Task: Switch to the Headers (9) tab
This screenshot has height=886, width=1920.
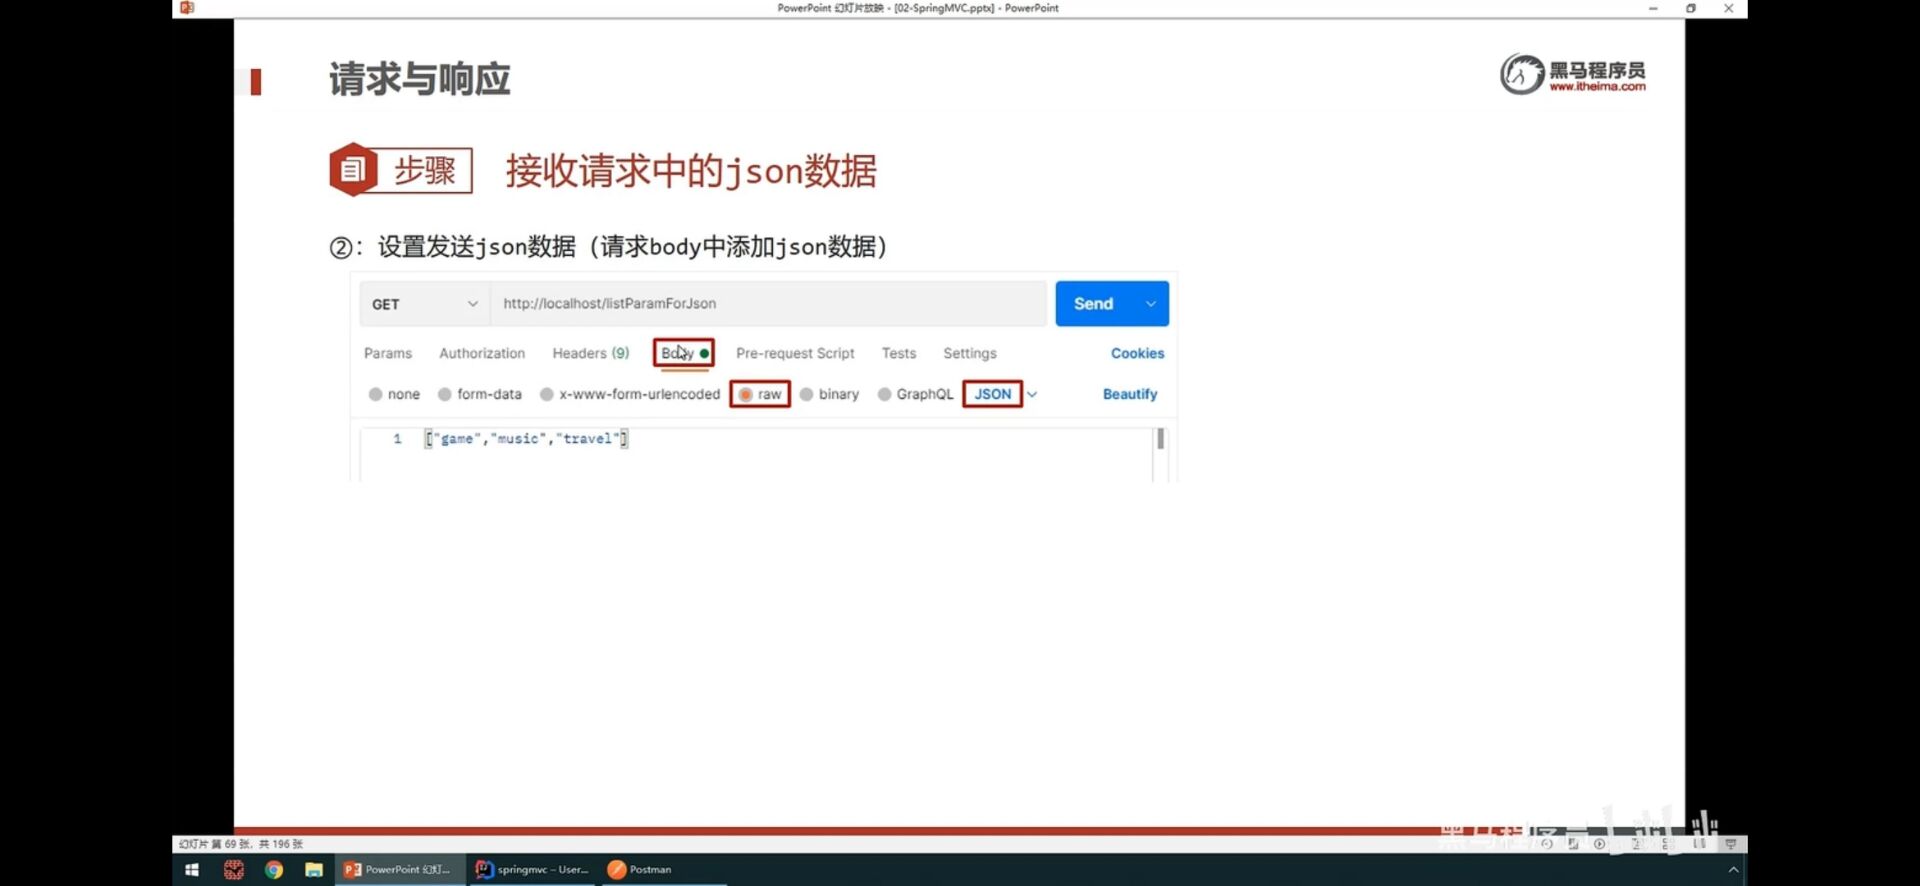Action: (591, 353)
